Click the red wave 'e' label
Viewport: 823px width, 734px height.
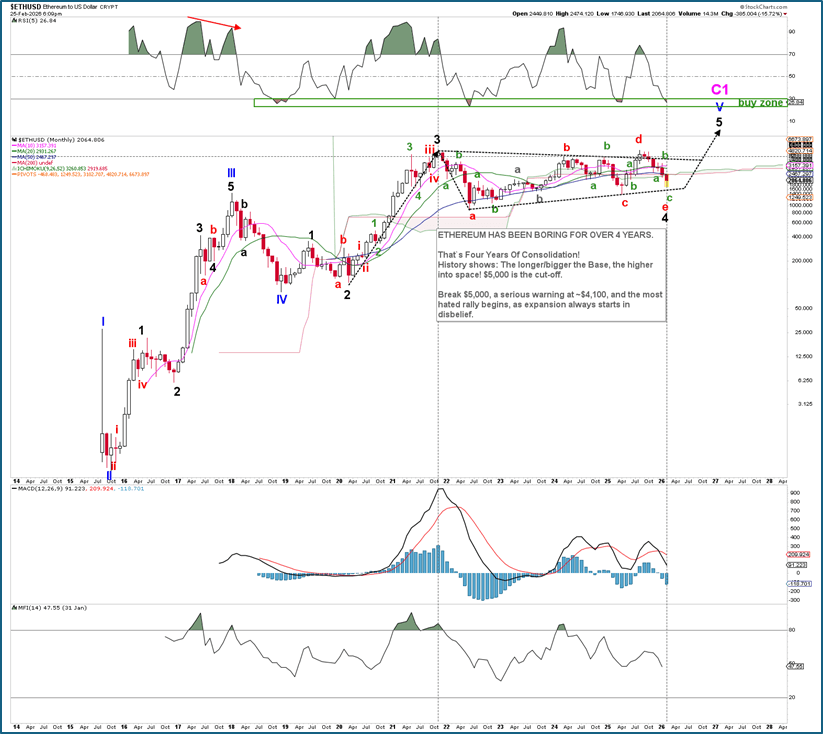pos(665,207)
